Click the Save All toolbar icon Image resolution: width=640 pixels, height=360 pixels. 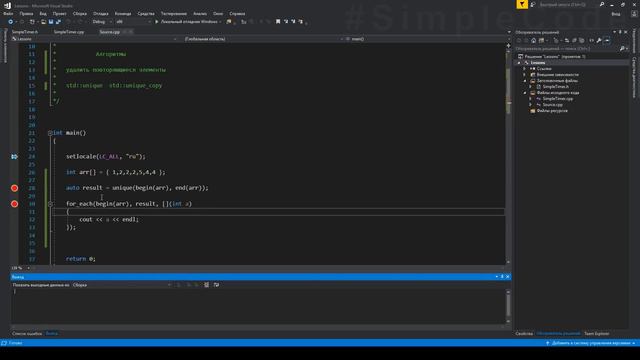pyautogui.click(x=58, y=22)
